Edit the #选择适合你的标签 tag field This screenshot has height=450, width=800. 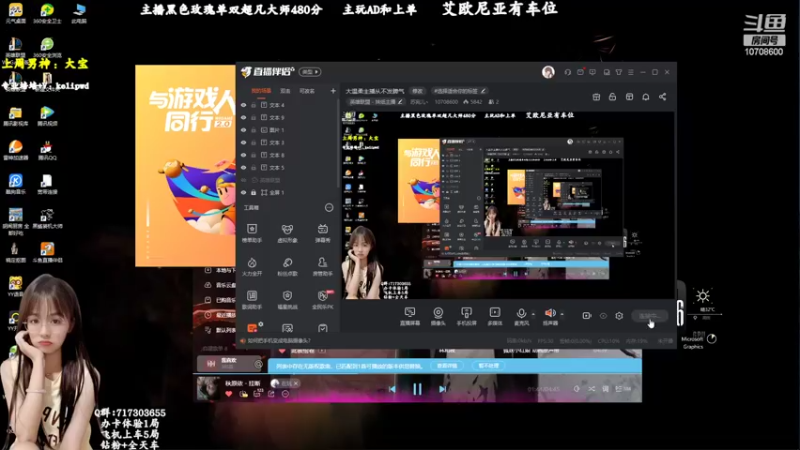pyautogui.click(x=459, y=91)
